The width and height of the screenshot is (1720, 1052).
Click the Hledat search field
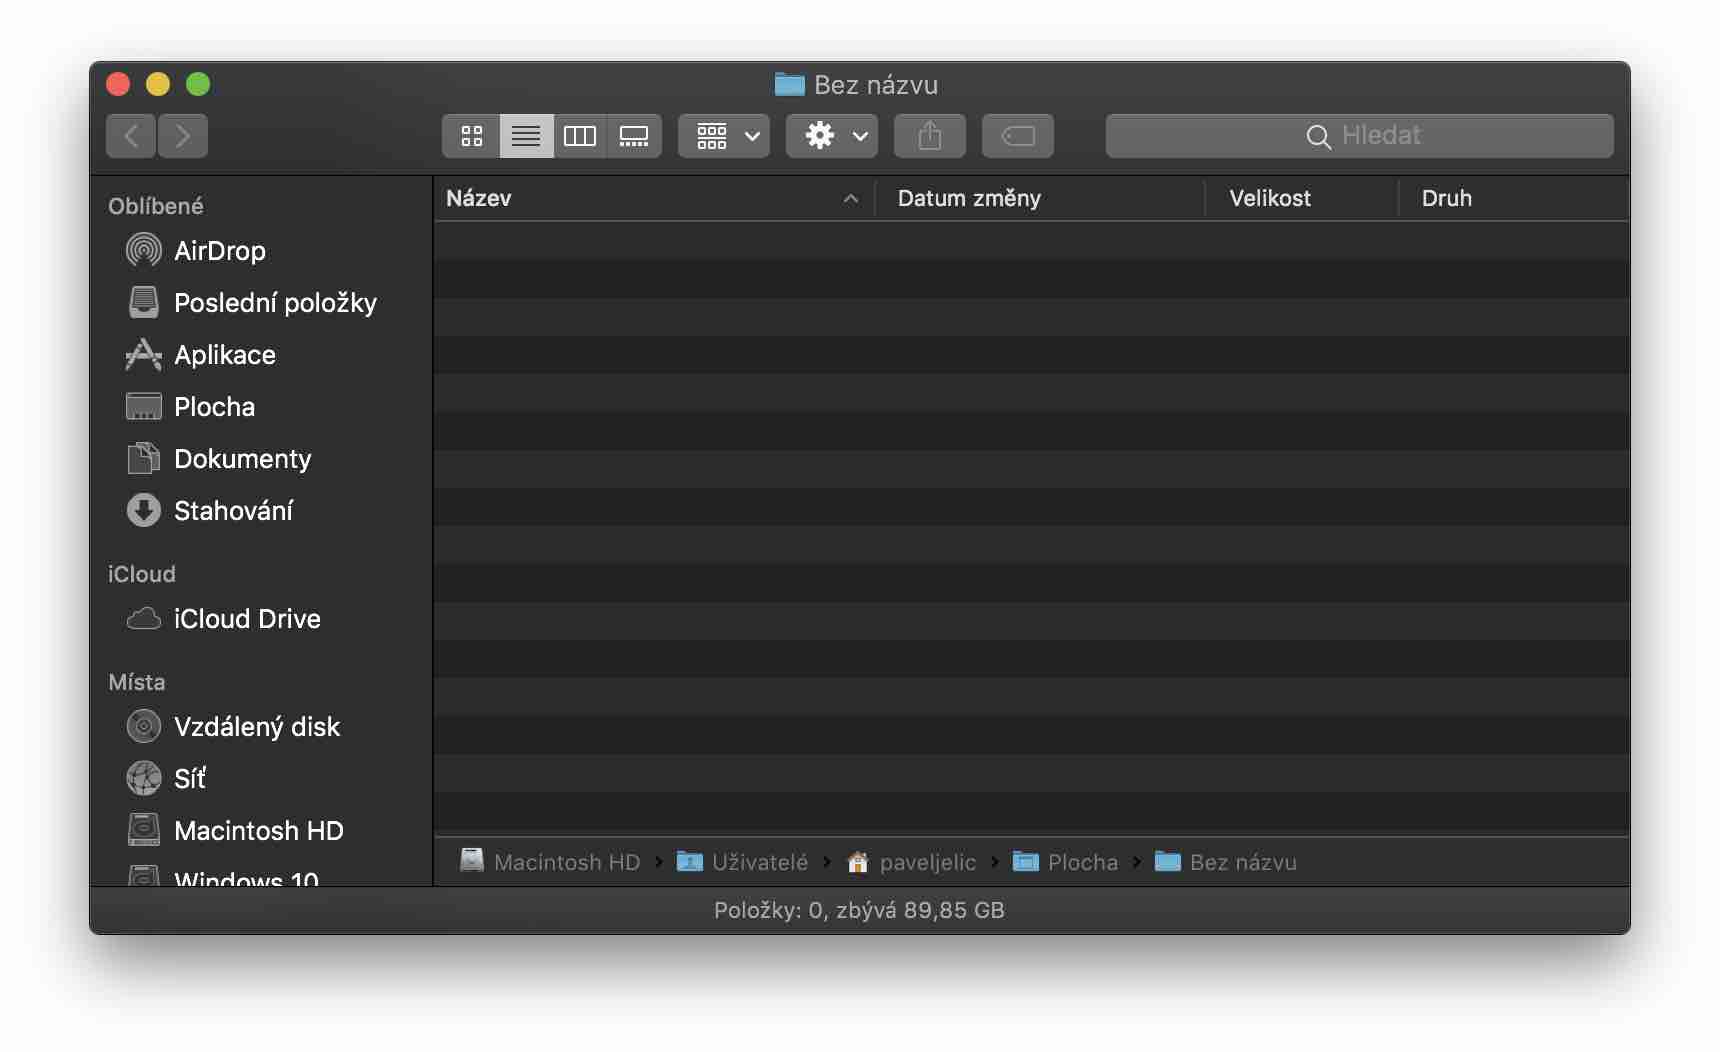pos(1360,136)
